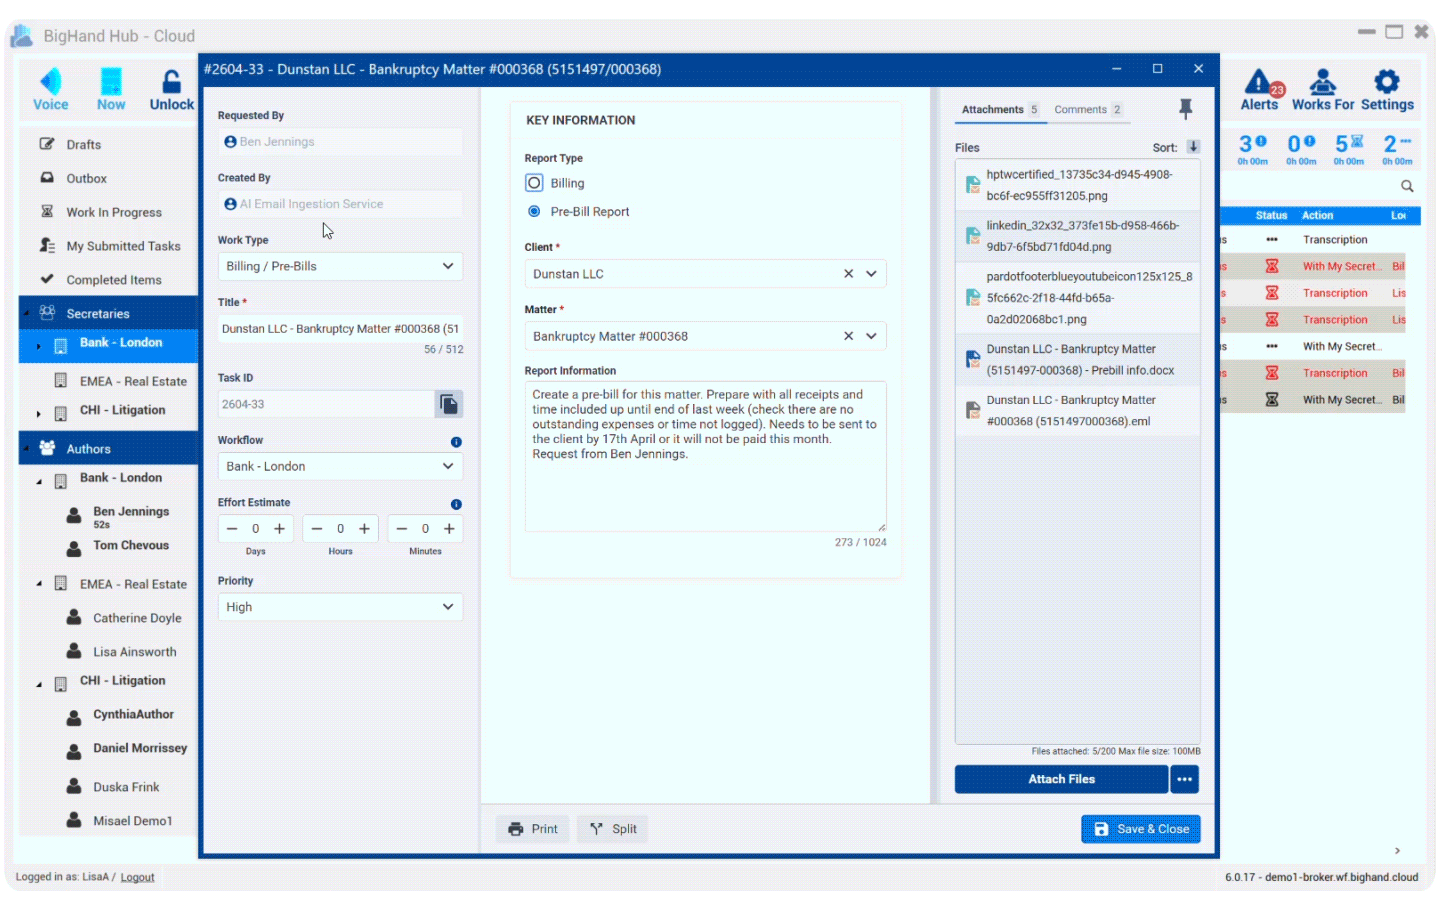Select author Tom Chevous
The height and width of the screenshot is (920, 1440).
coord(131,546)
